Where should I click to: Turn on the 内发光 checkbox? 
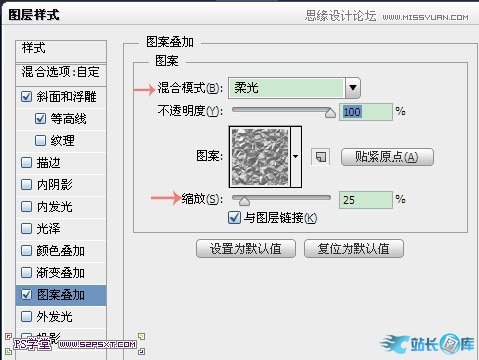[26, 206]
